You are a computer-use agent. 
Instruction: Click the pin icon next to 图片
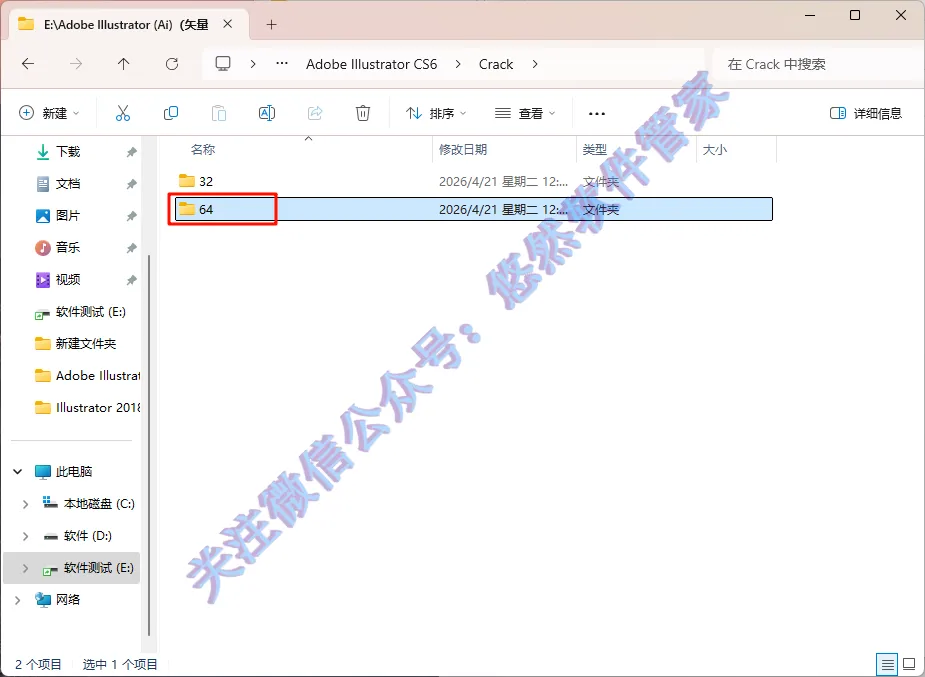tap(132, 216)
